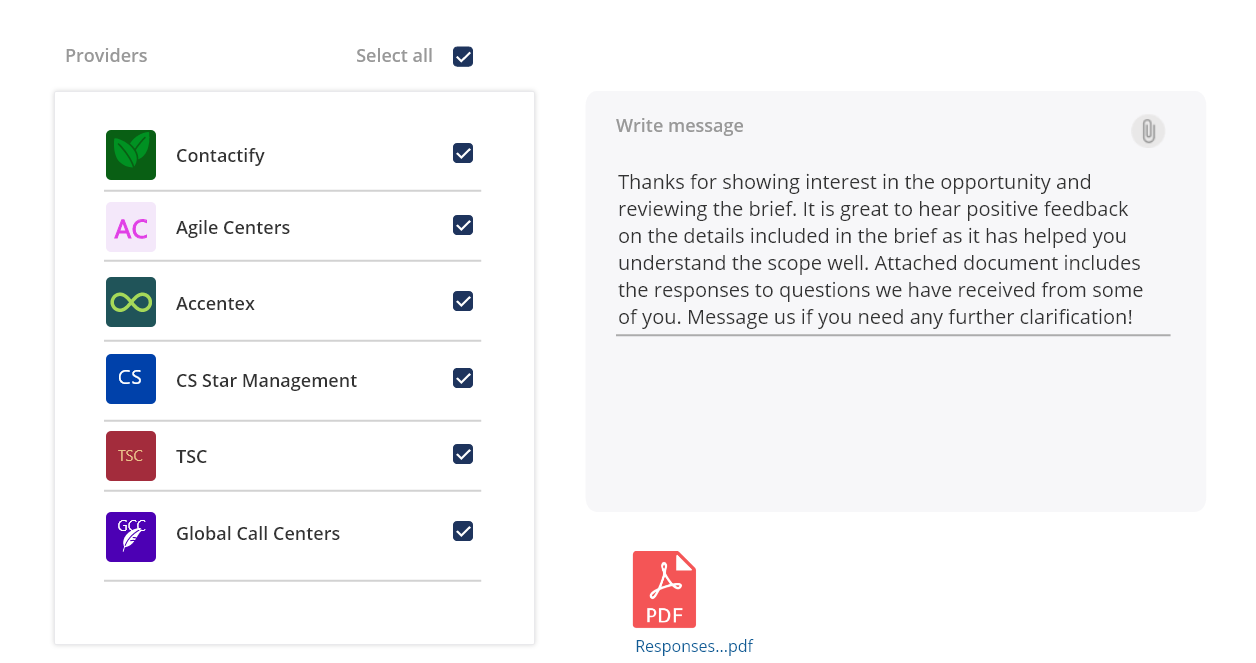This screenshot has width=1256, height=663.
Task: Uncheck Global Call Centers
Action: point(462,531)
